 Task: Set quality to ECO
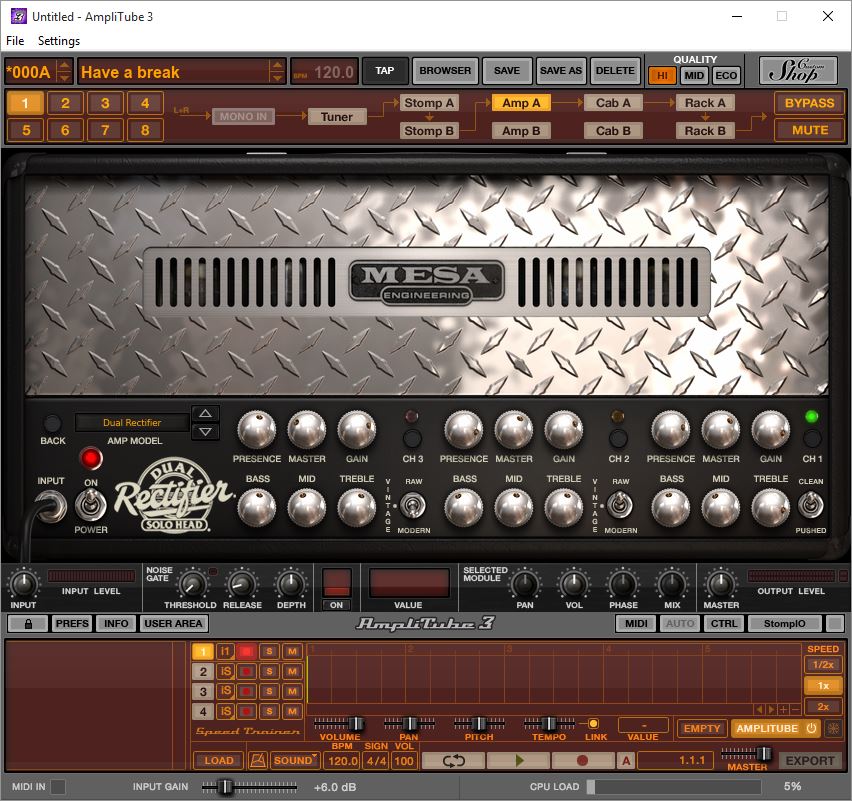[726, 76]
